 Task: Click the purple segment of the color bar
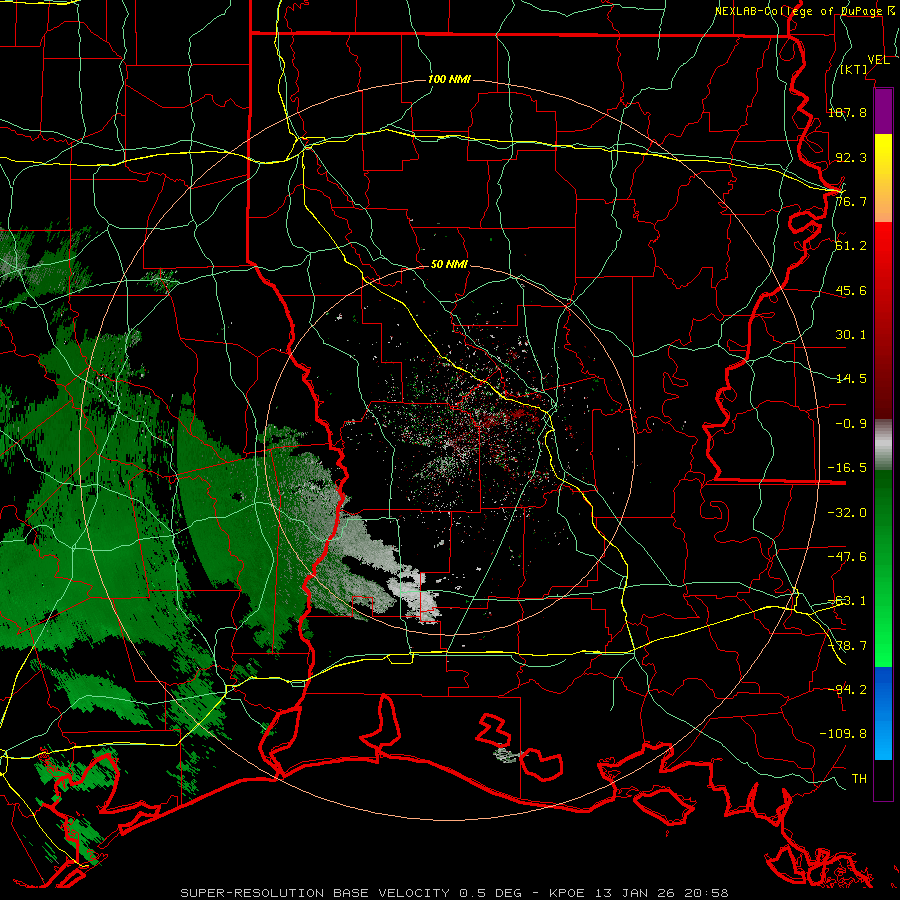click(883, 111)
